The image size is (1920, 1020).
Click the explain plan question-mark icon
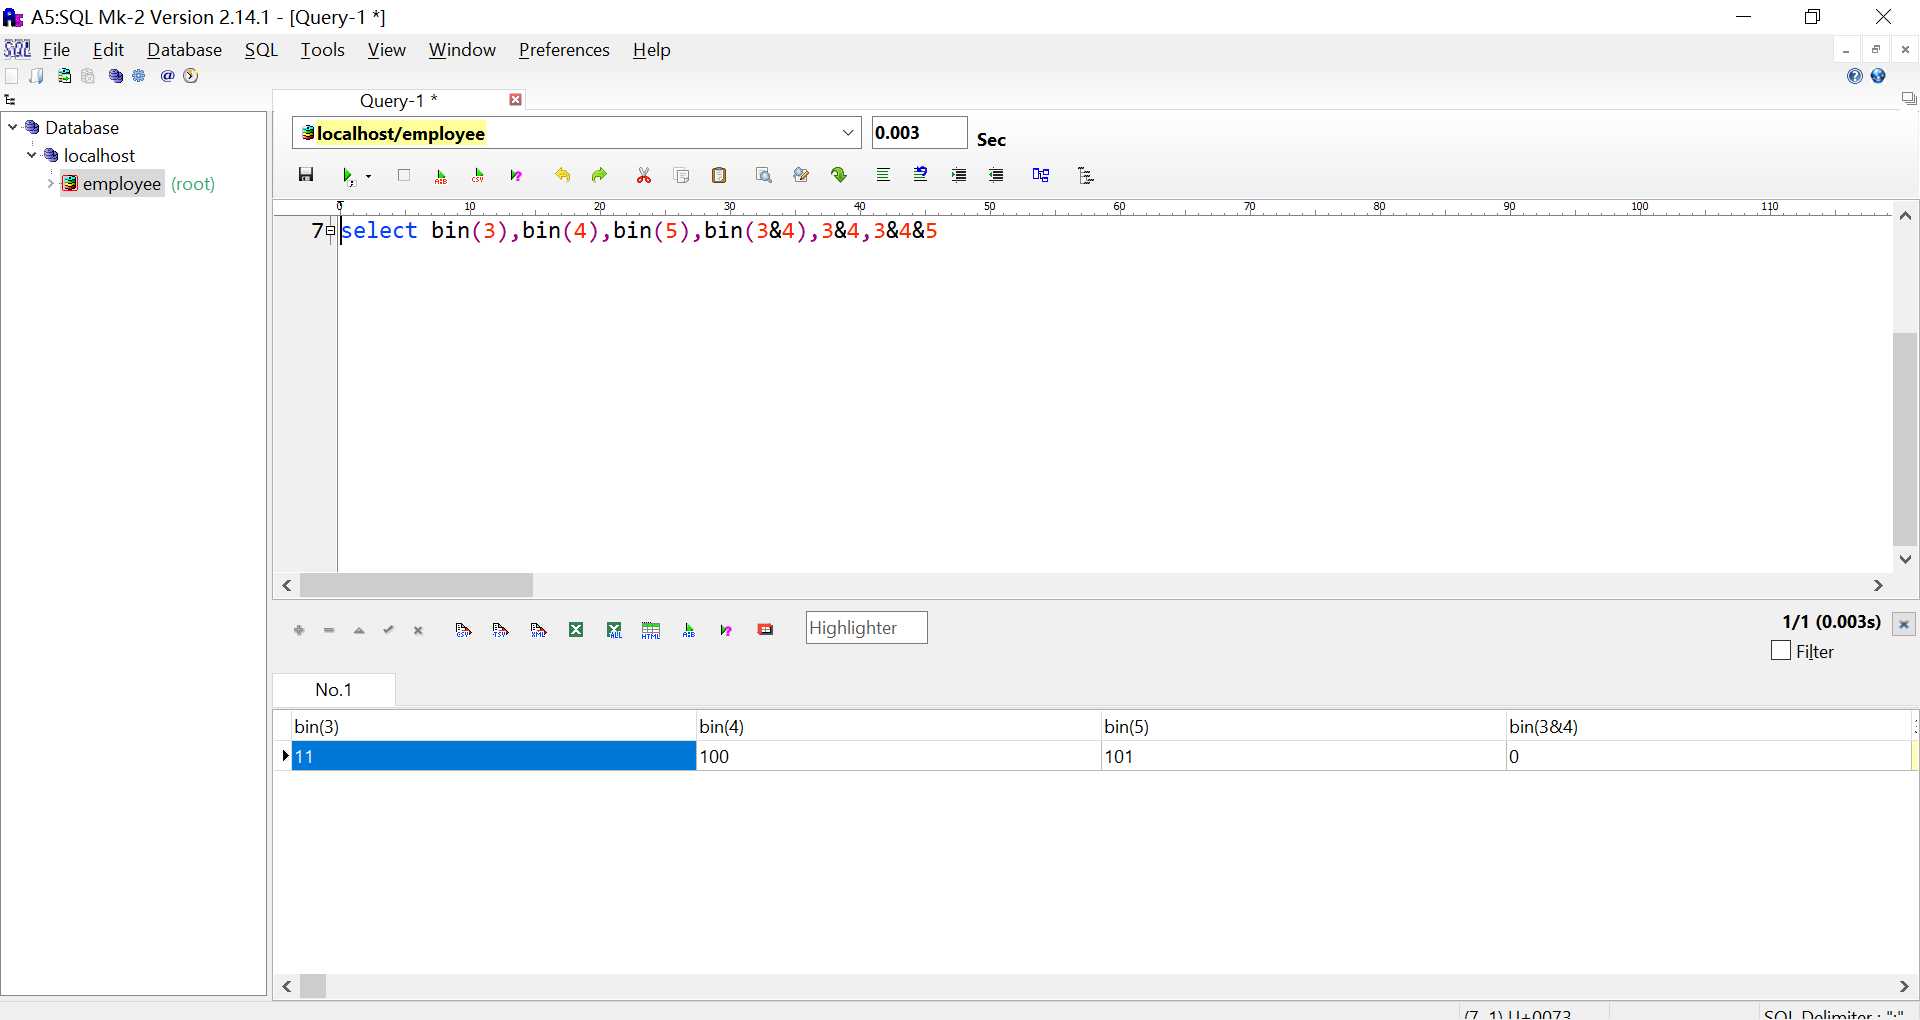click(x=516, y=176)
